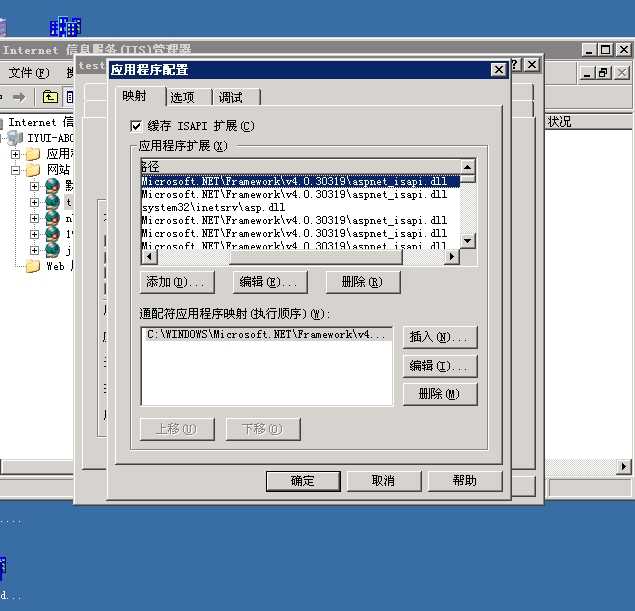Open the blue building desktop icon

pyautogui.click(x=65, y=27)
